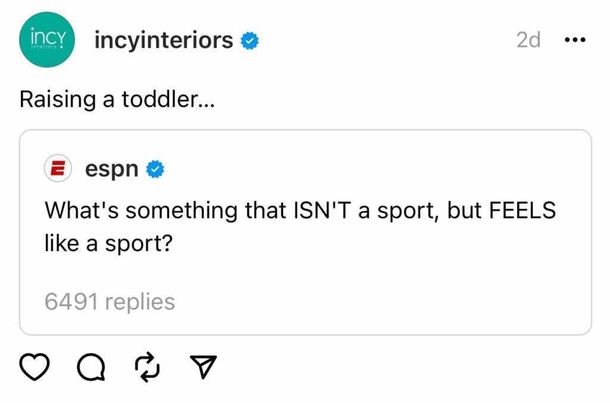Open the incyinteriors username profile link
Screen dimensions: 610x403
click(x=164, y=41)
